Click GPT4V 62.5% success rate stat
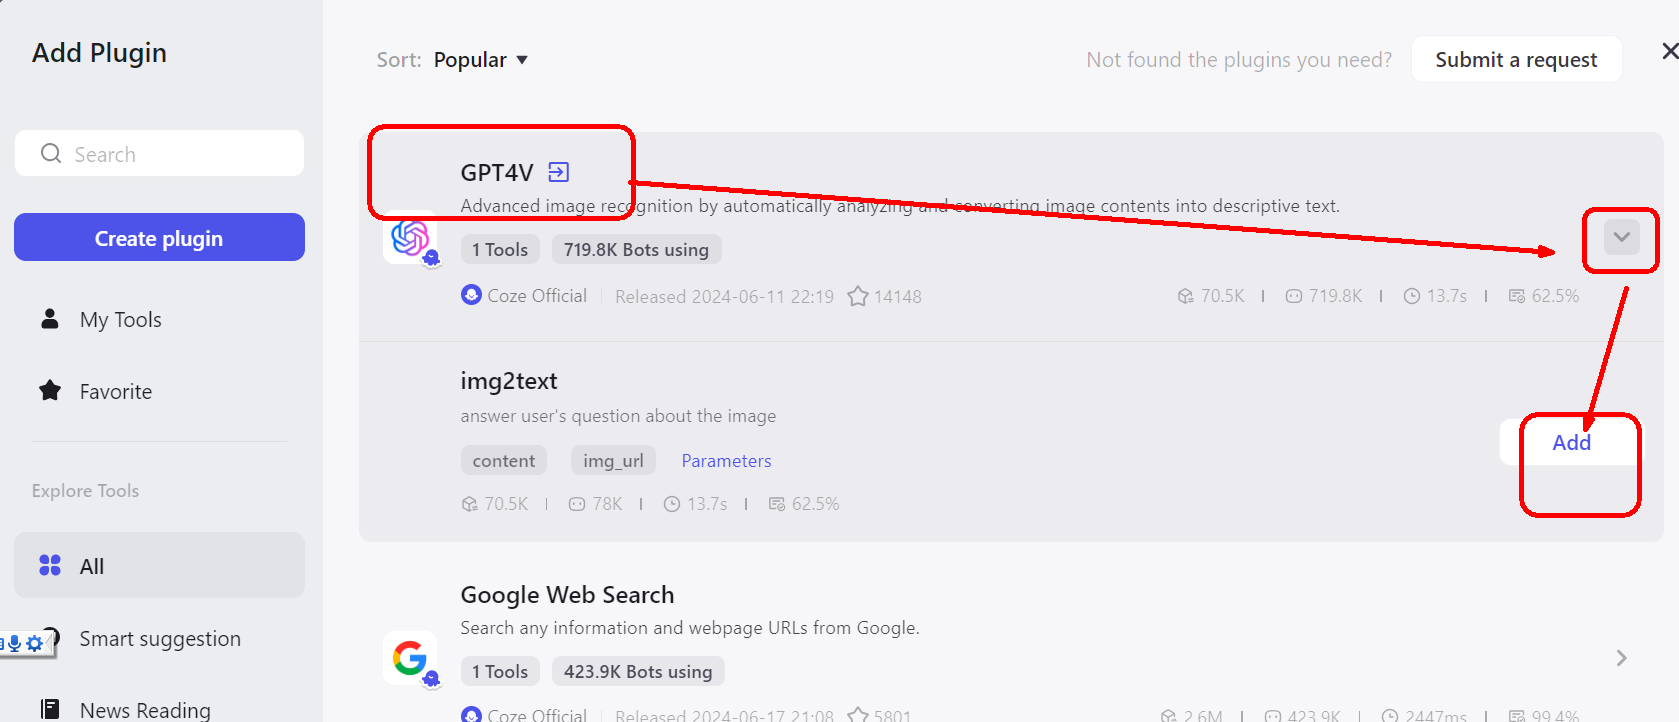 pyautogui.click(x=1543, y=296)
